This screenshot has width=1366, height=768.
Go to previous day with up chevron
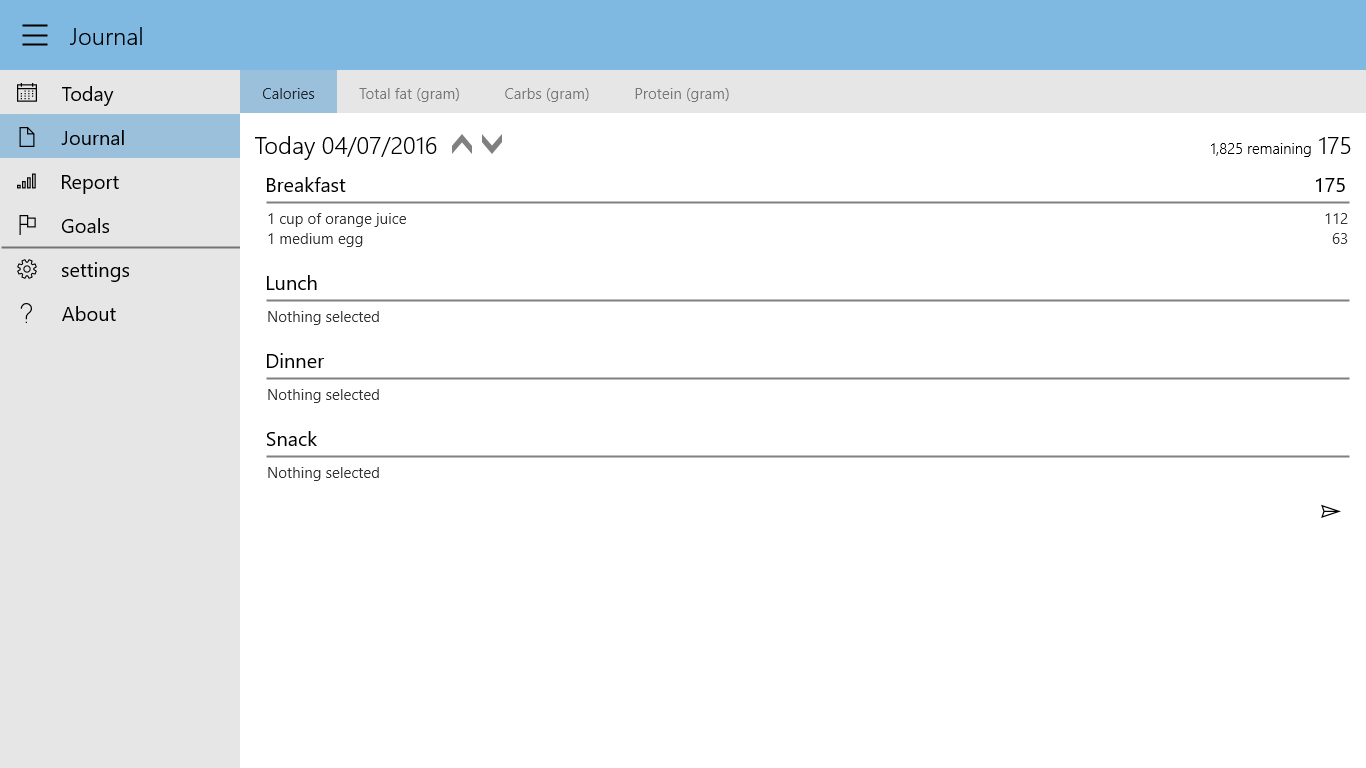click(x=461, y=145)
